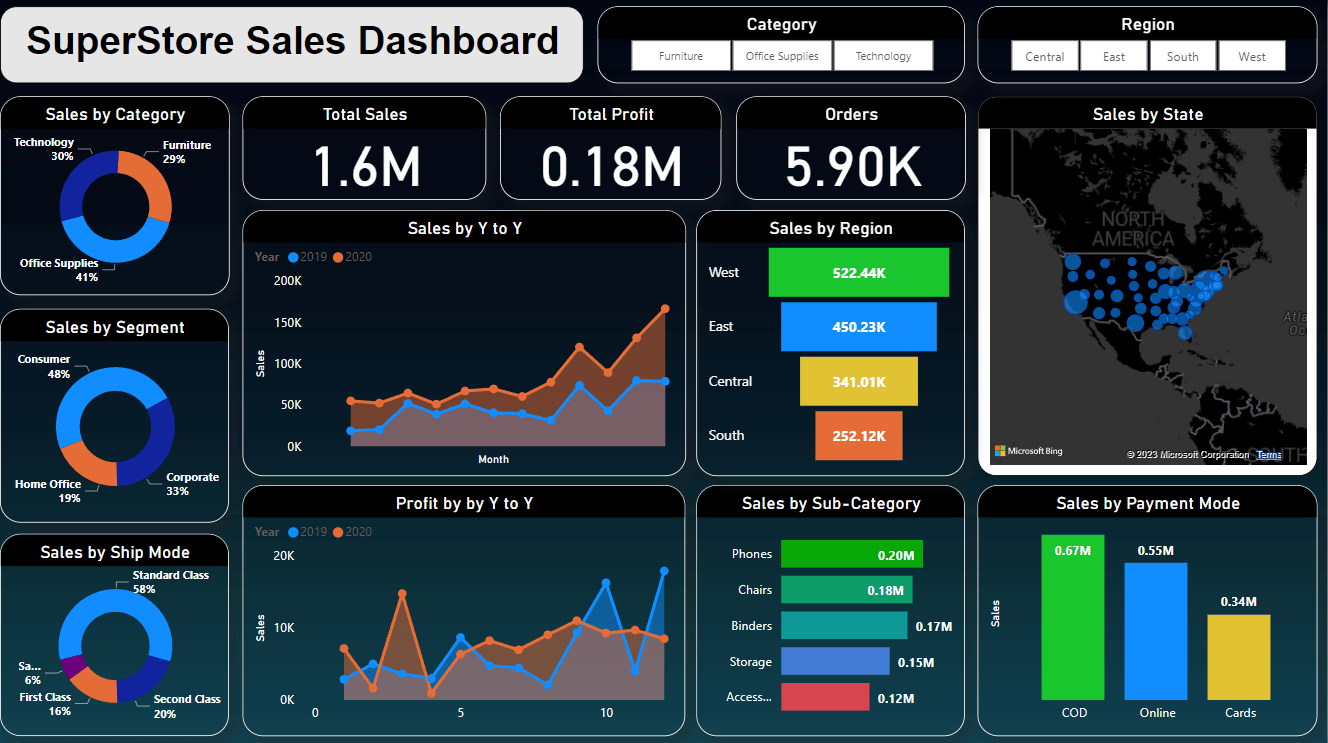The image size is (1328, 743).
Task: Filter by Office Supplies in Category slicer
Action: pos(782,56)
